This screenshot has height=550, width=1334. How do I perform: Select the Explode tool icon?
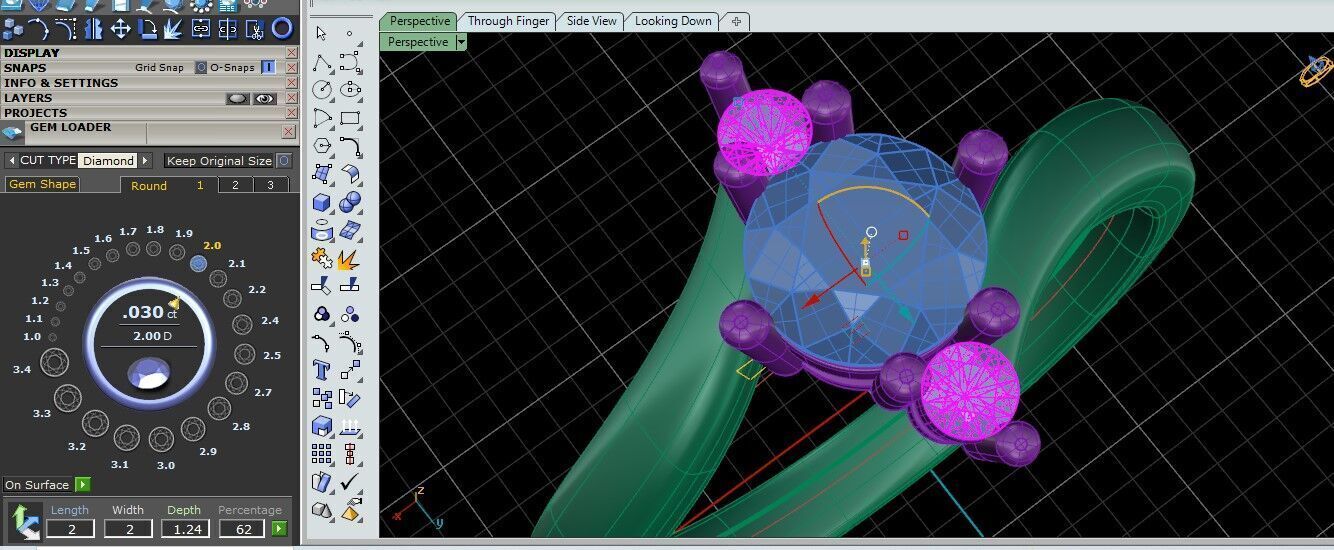pyautogui.click(x=349, y=259)
